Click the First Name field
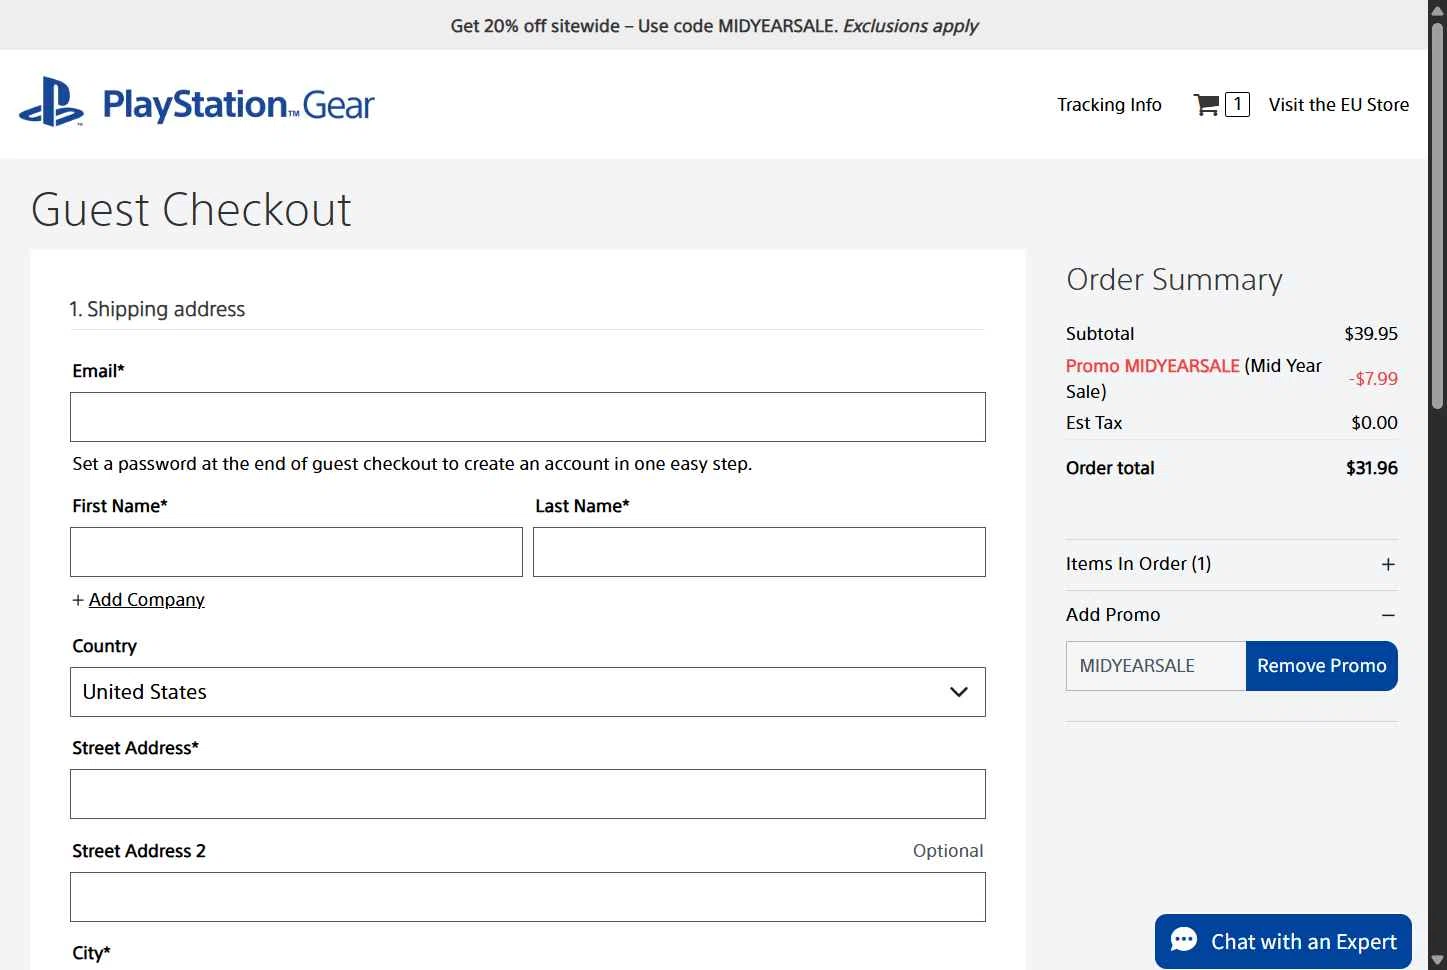The height and width of the screenshot is (970, 1447). [x=296, y=552]
